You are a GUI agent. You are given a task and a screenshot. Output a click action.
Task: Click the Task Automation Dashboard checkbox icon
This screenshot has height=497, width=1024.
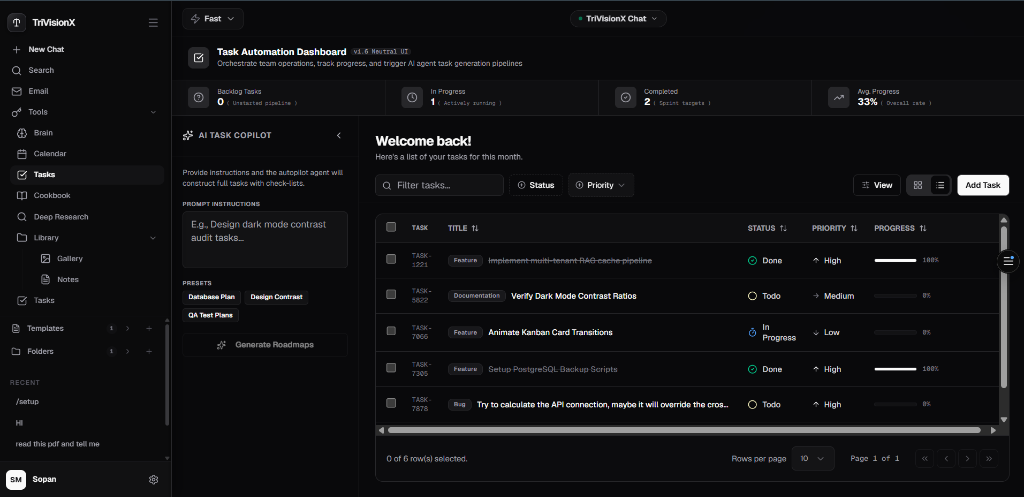click(x=199, y=57)
